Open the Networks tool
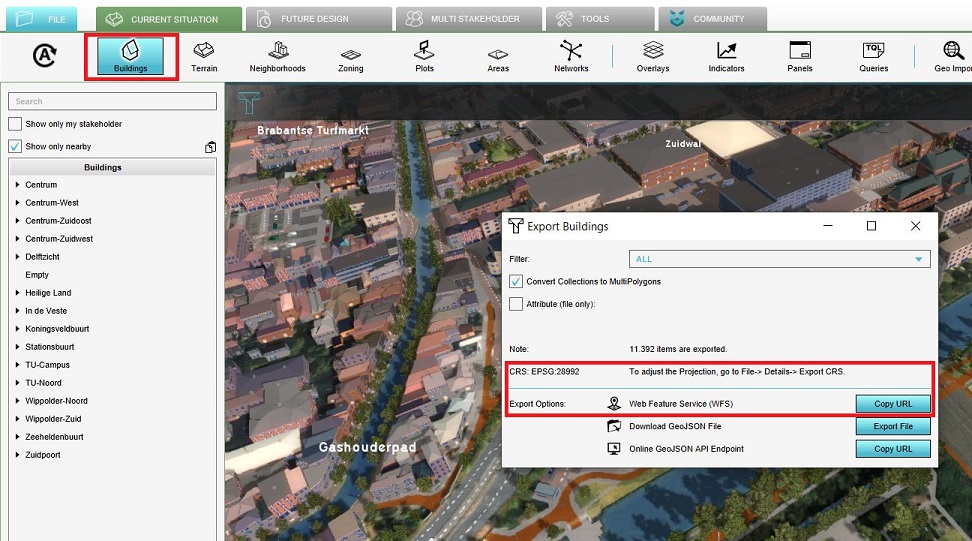 coord(570,56)
